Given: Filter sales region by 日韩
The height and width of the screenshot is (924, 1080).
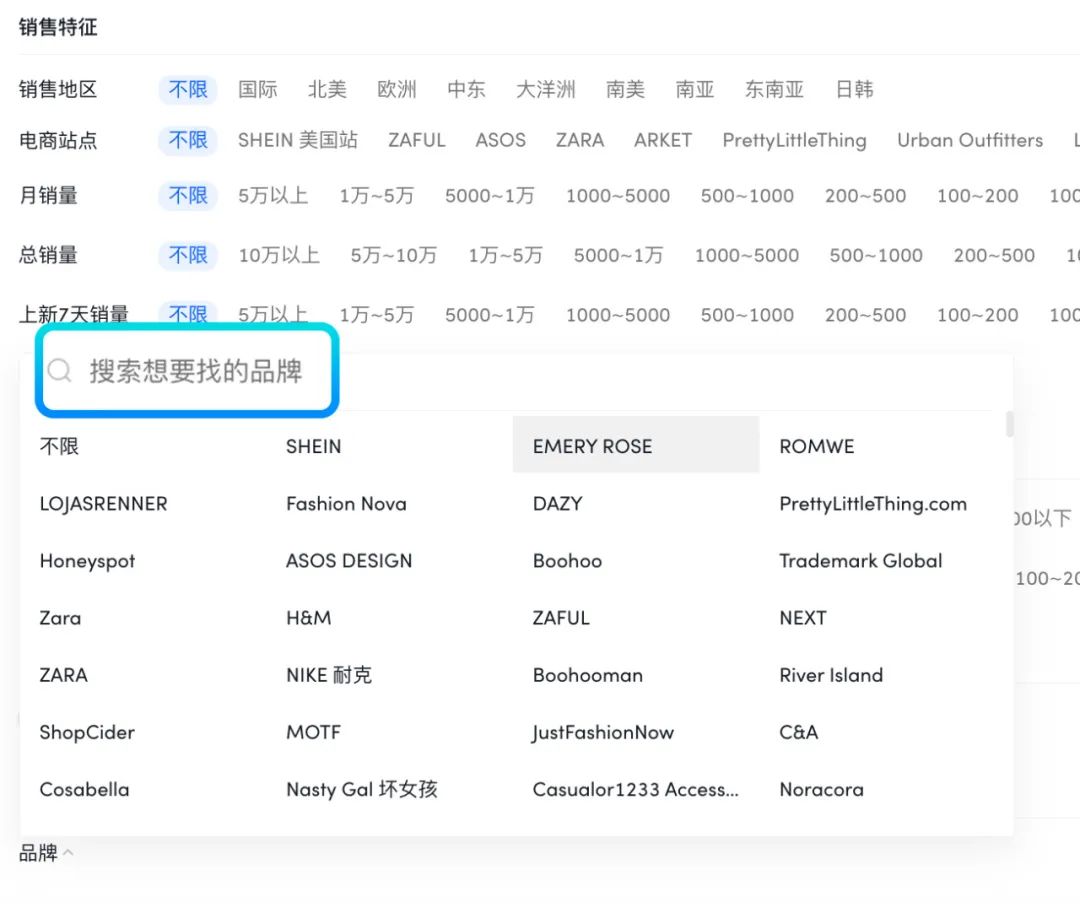Looking at the screenshot, I should 854,90.
